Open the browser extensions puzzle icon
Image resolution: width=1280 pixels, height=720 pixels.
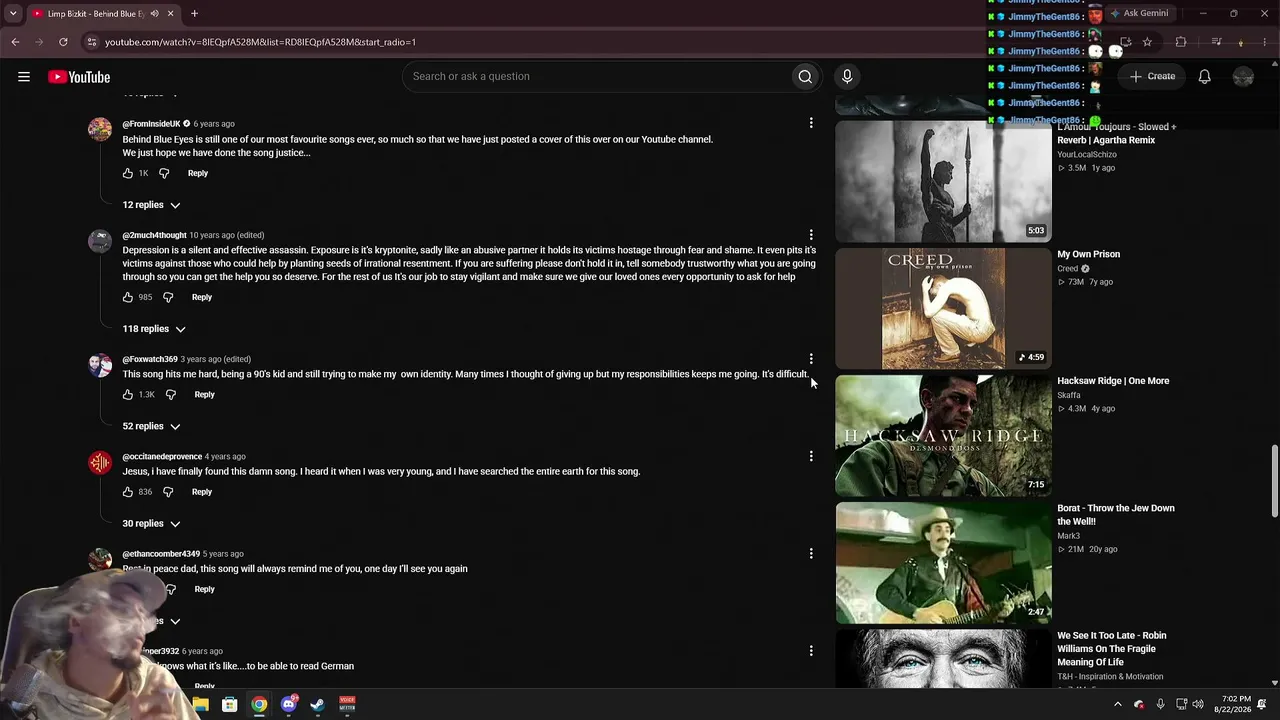[1181, 42]
